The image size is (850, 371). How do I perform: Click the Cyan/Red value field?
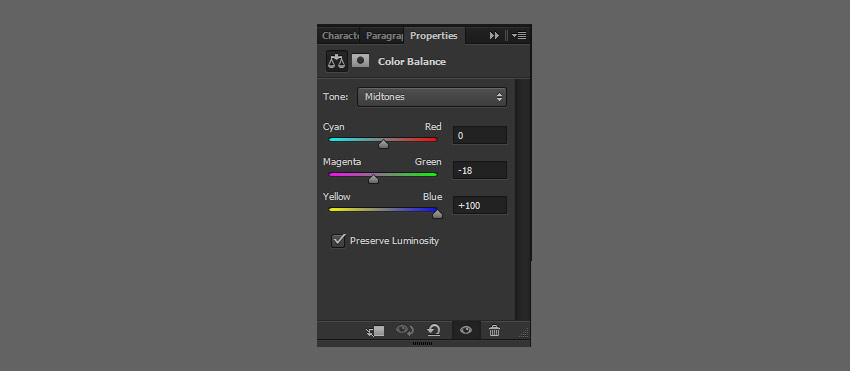tap(480, 136)
